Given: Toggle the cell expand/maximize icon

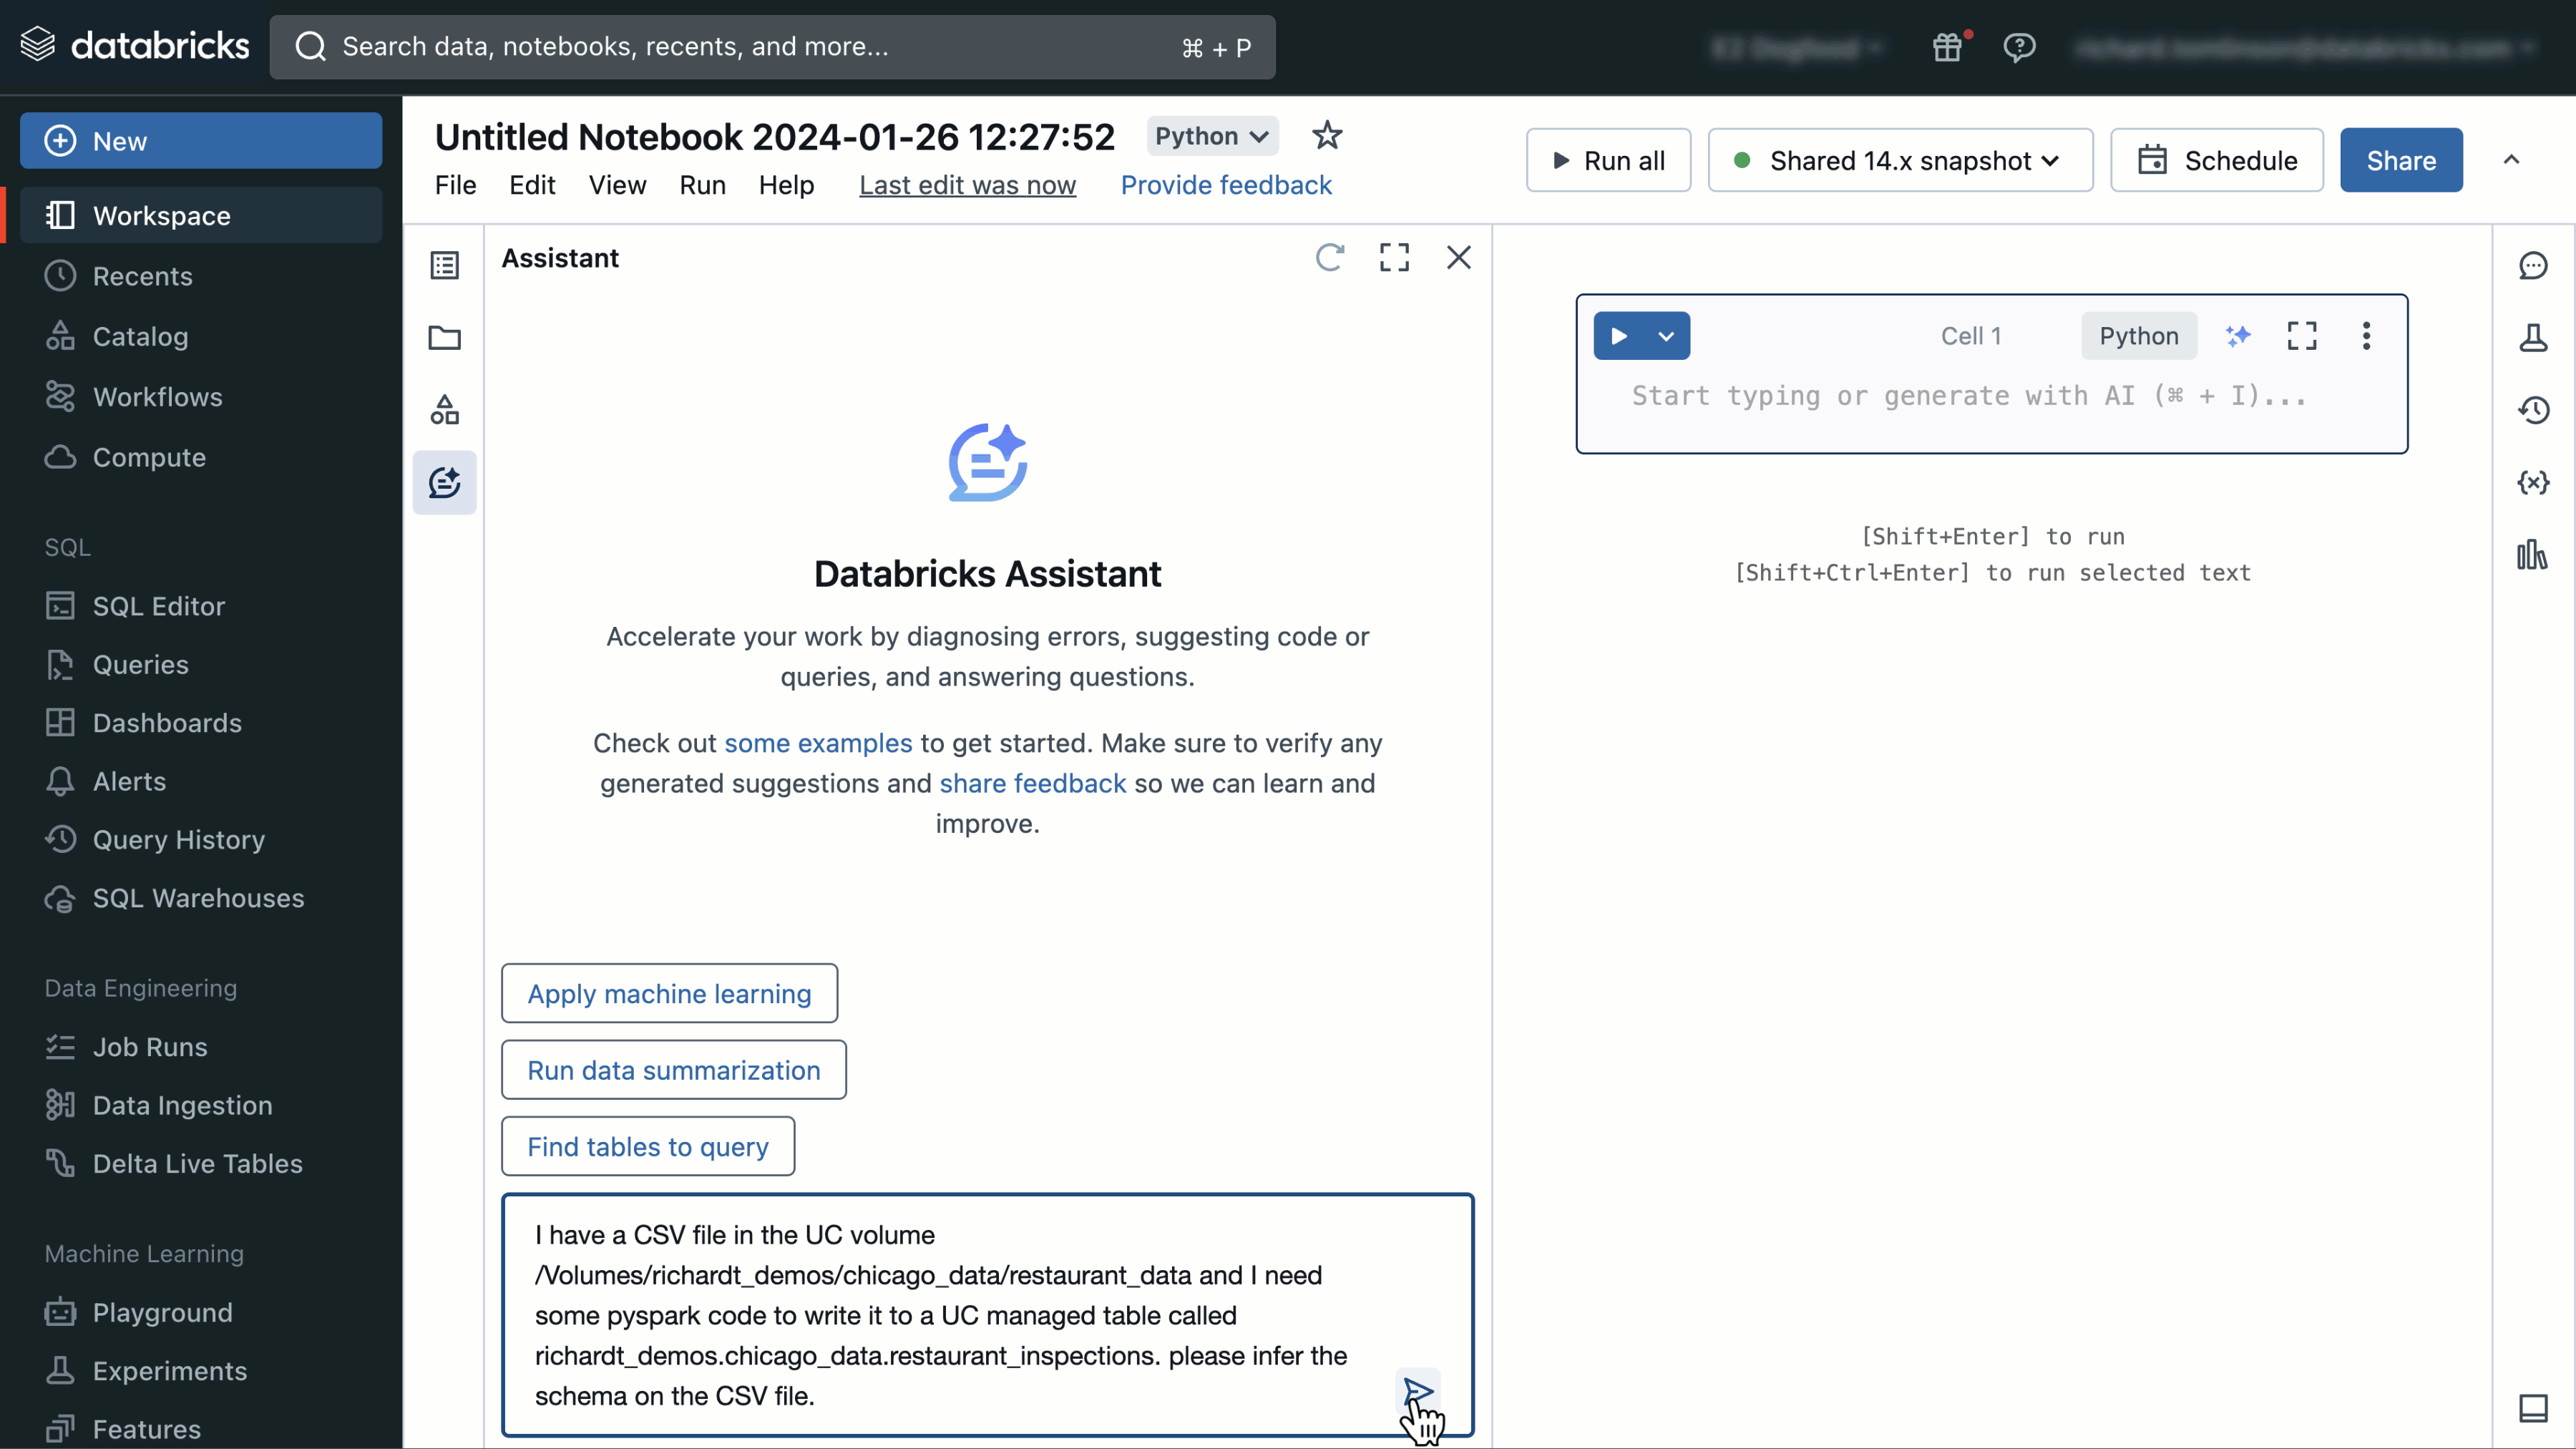Looking at the screenshot, I should click(x=2302, y=334).
